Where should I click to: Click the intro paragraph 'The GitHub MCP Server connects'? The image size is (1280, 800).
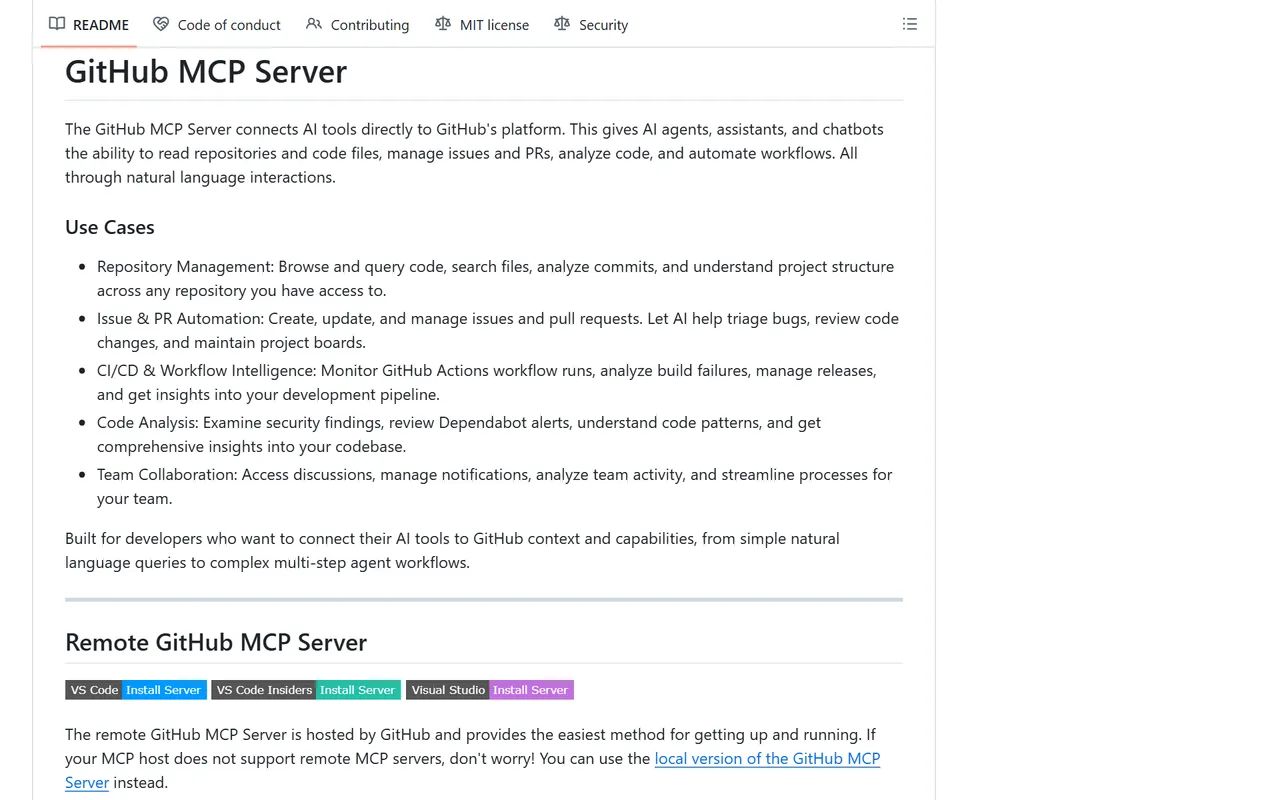(474, 153)
